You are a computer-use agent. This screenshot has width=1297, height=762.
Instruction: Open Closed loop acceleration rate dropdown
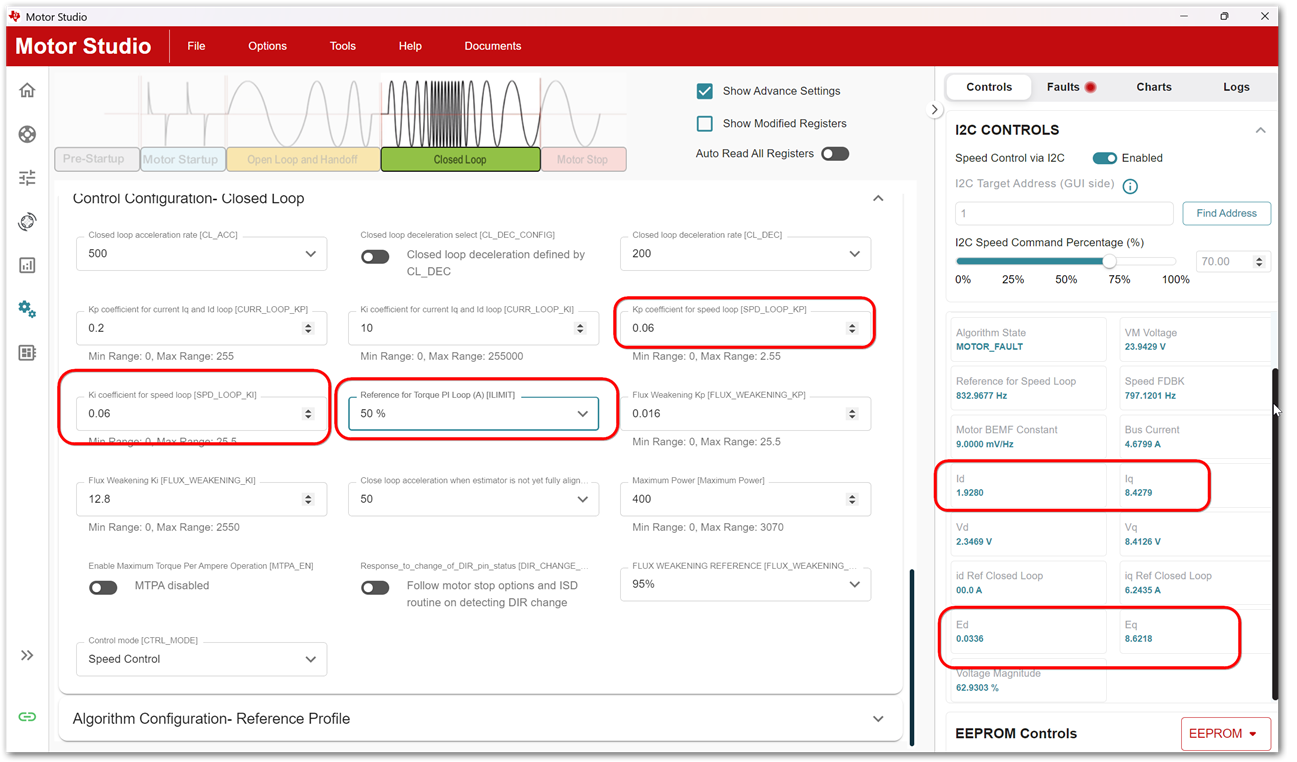coord(201,254)
